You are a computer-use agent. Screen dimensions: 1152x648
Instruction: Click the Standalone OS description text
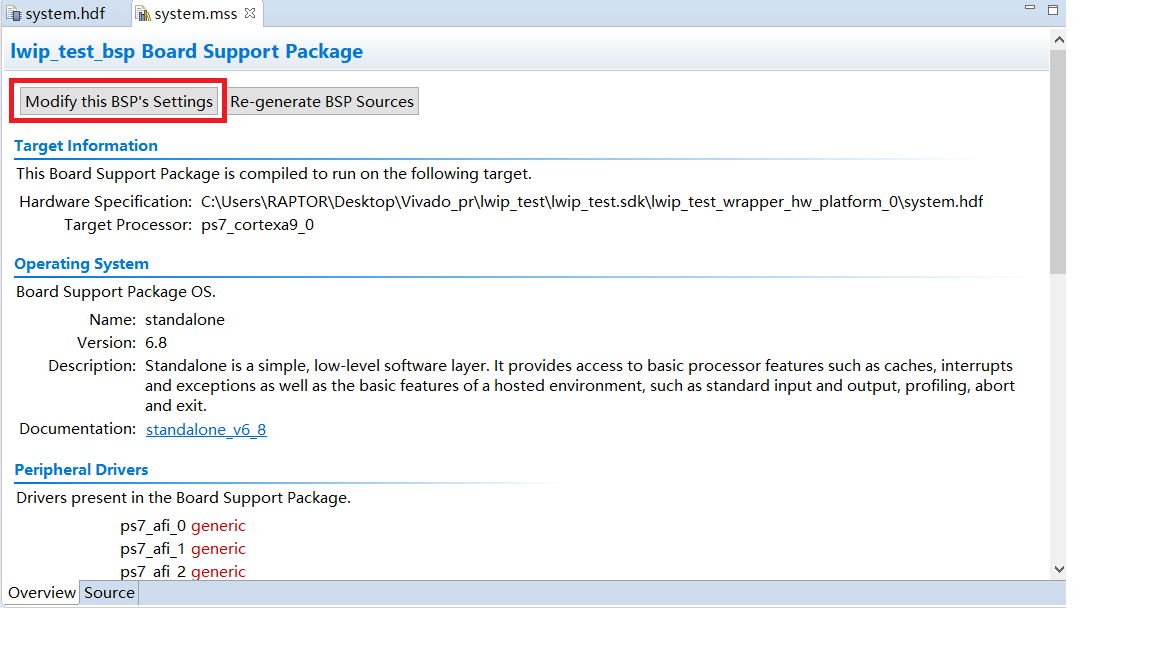pyautogui.click(x=580, y=386)
